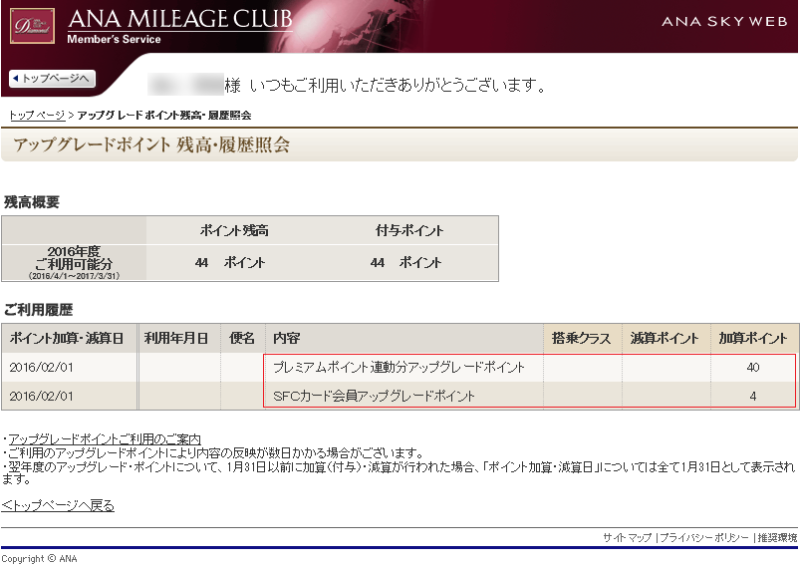This screenshot has height=568, width=800.
Task: Click the トップページへ back button
Action: click(x=52, y=79)
